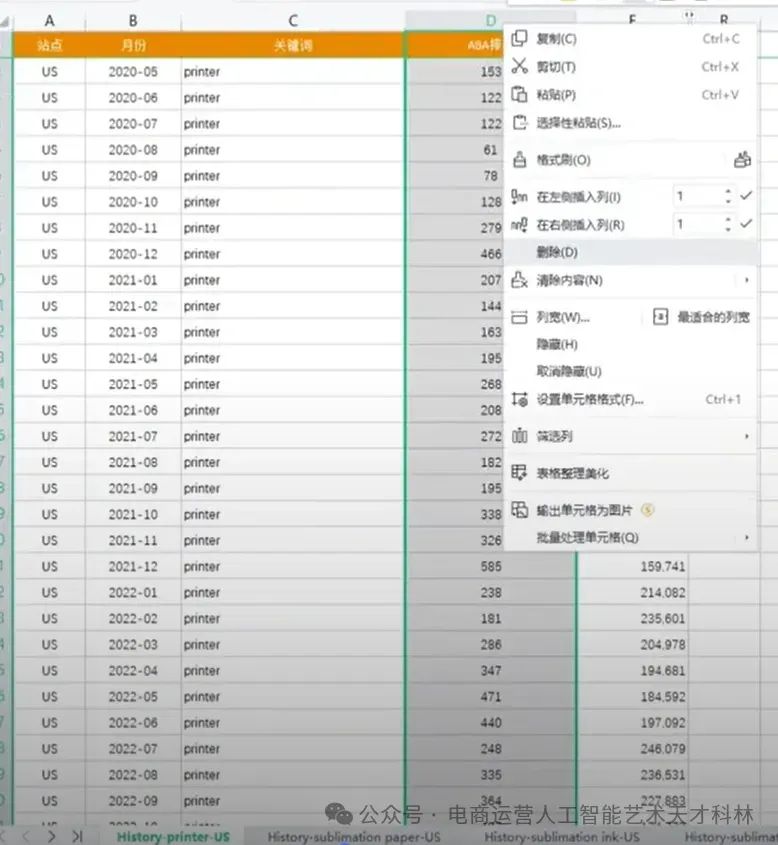The image size is (778, 845).
Task: Go to next sheet using arrow
Action: tap(52, 836)
